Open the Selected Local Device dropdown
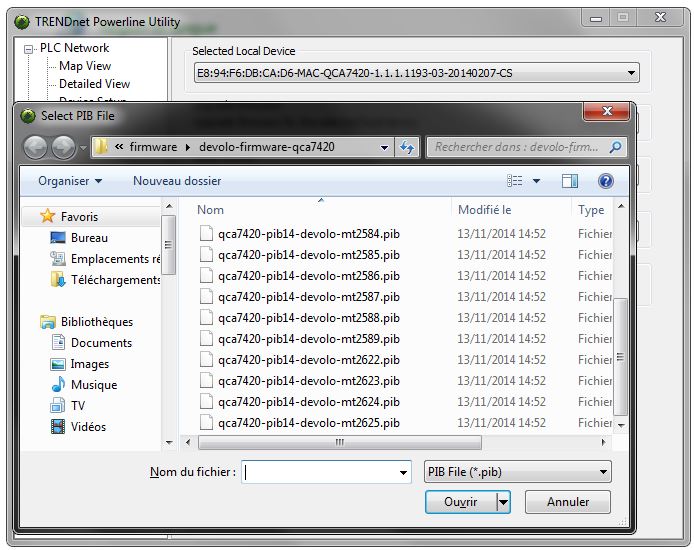The width and height of the screenshot is (694, 550). [632, 73]
